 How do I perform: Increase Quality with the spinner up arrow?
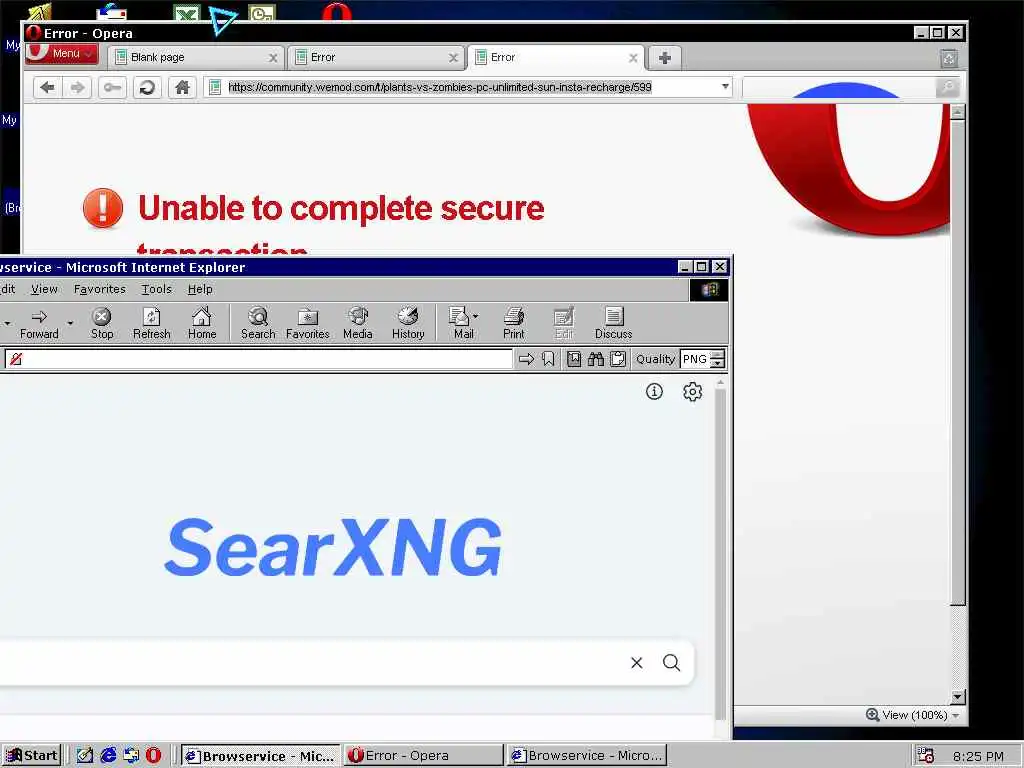pos(718,354)
